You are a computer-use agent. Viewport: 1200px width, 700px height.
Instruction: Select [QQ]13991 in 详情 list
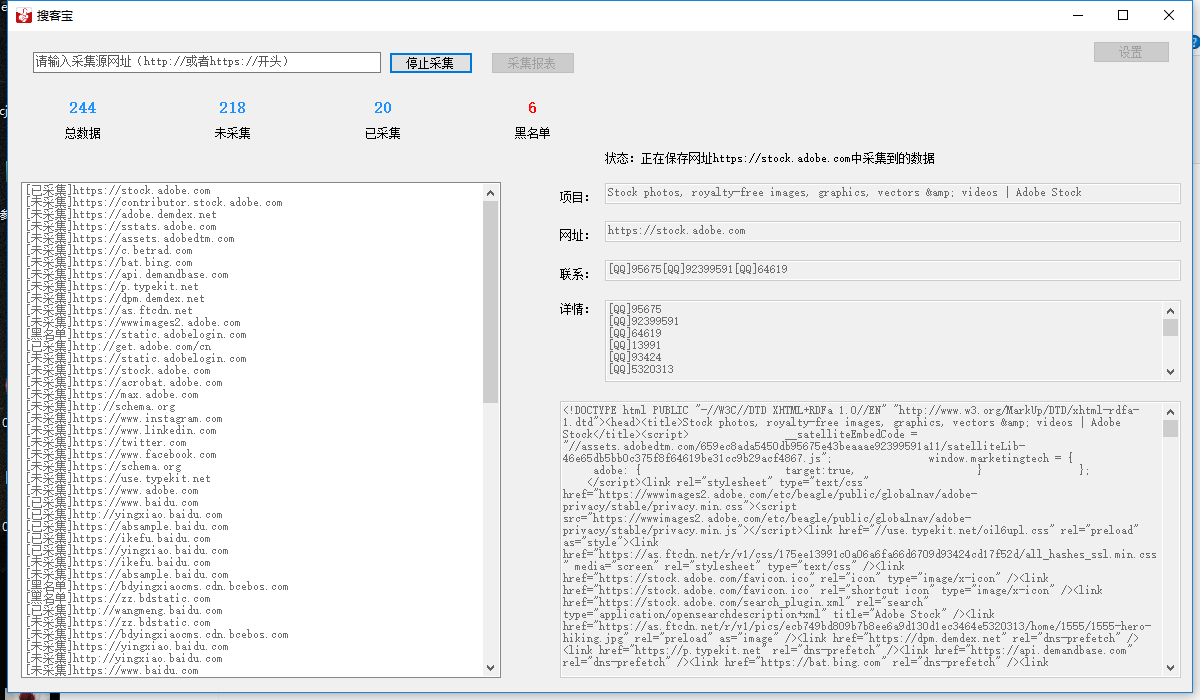coord(634,346)
